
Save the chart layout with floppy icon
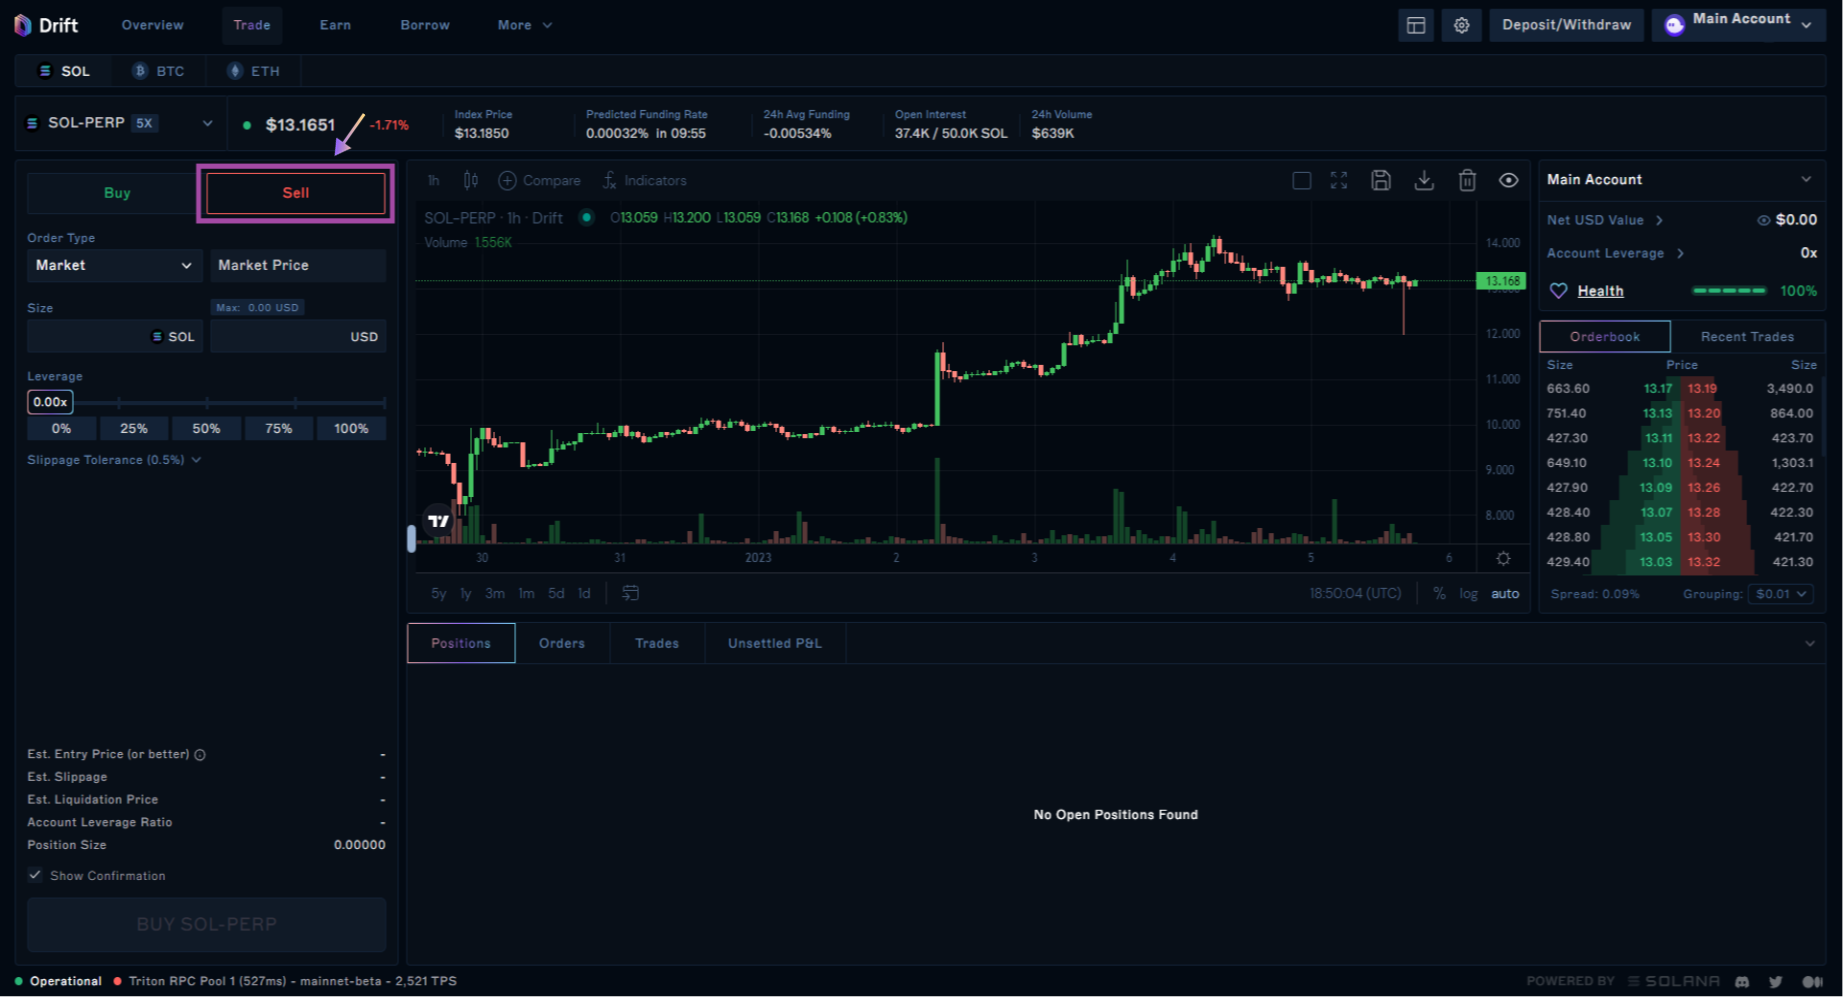click(1381, 180)
